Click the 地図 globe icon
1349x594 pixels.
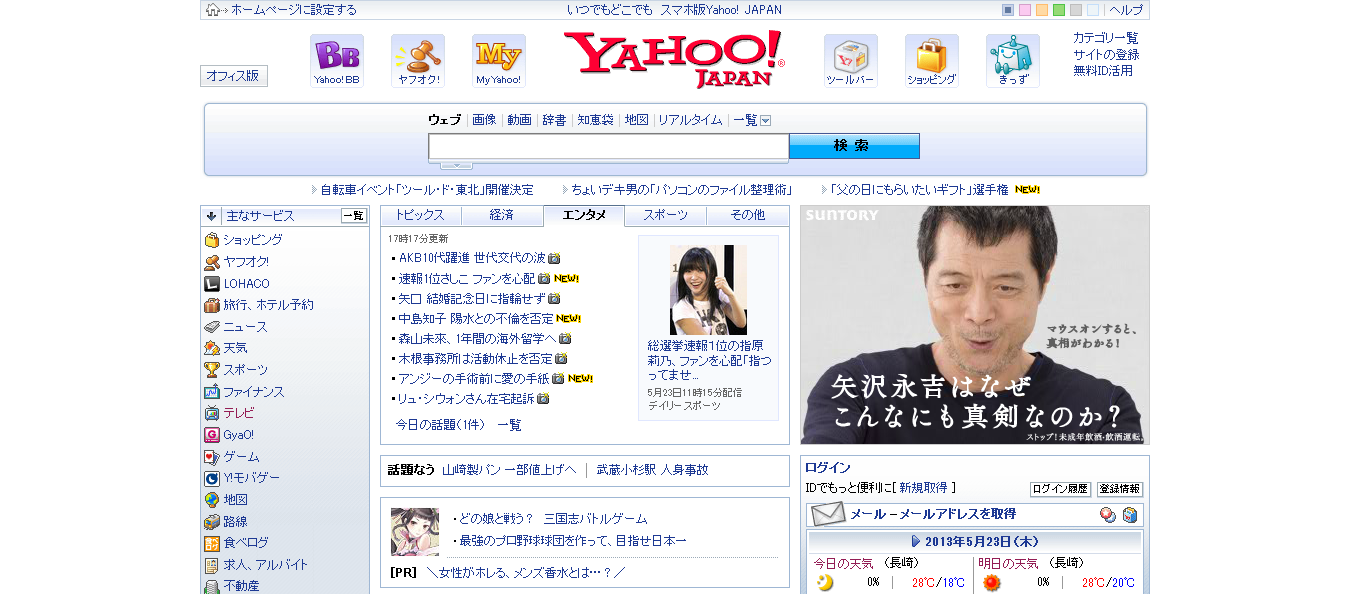pyautogui.click(x=212, y=500)
